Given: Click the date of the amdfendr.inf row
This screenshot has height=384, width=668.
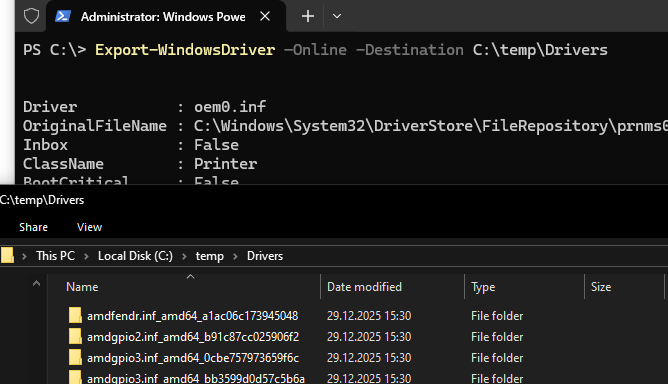Looking at the screenshot, I should [369, 316].
